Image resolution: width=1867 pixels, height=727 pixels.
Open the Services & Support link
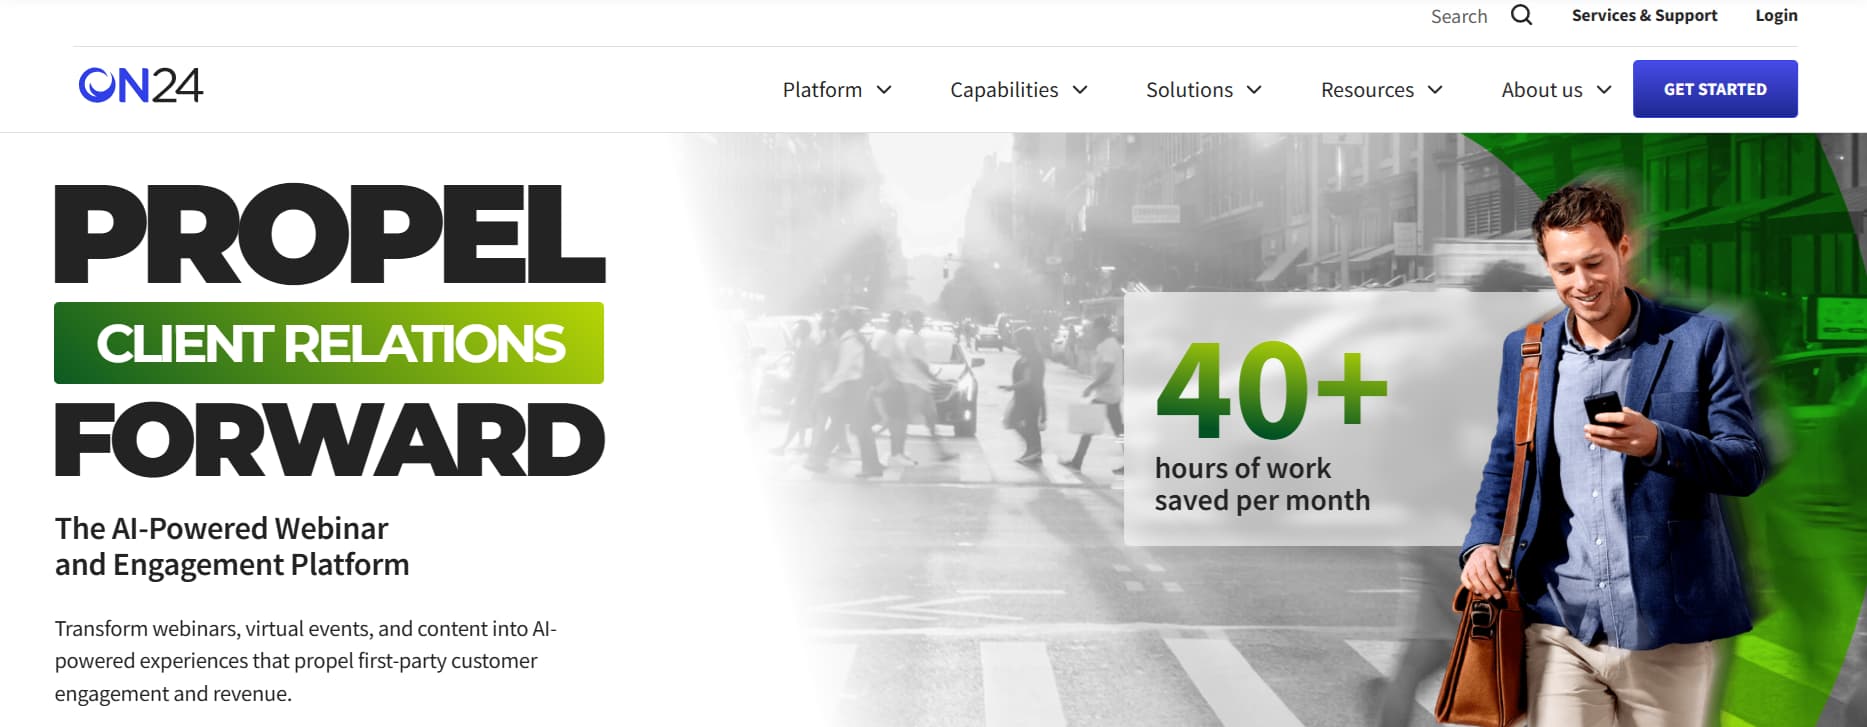tap(1644, 16)
